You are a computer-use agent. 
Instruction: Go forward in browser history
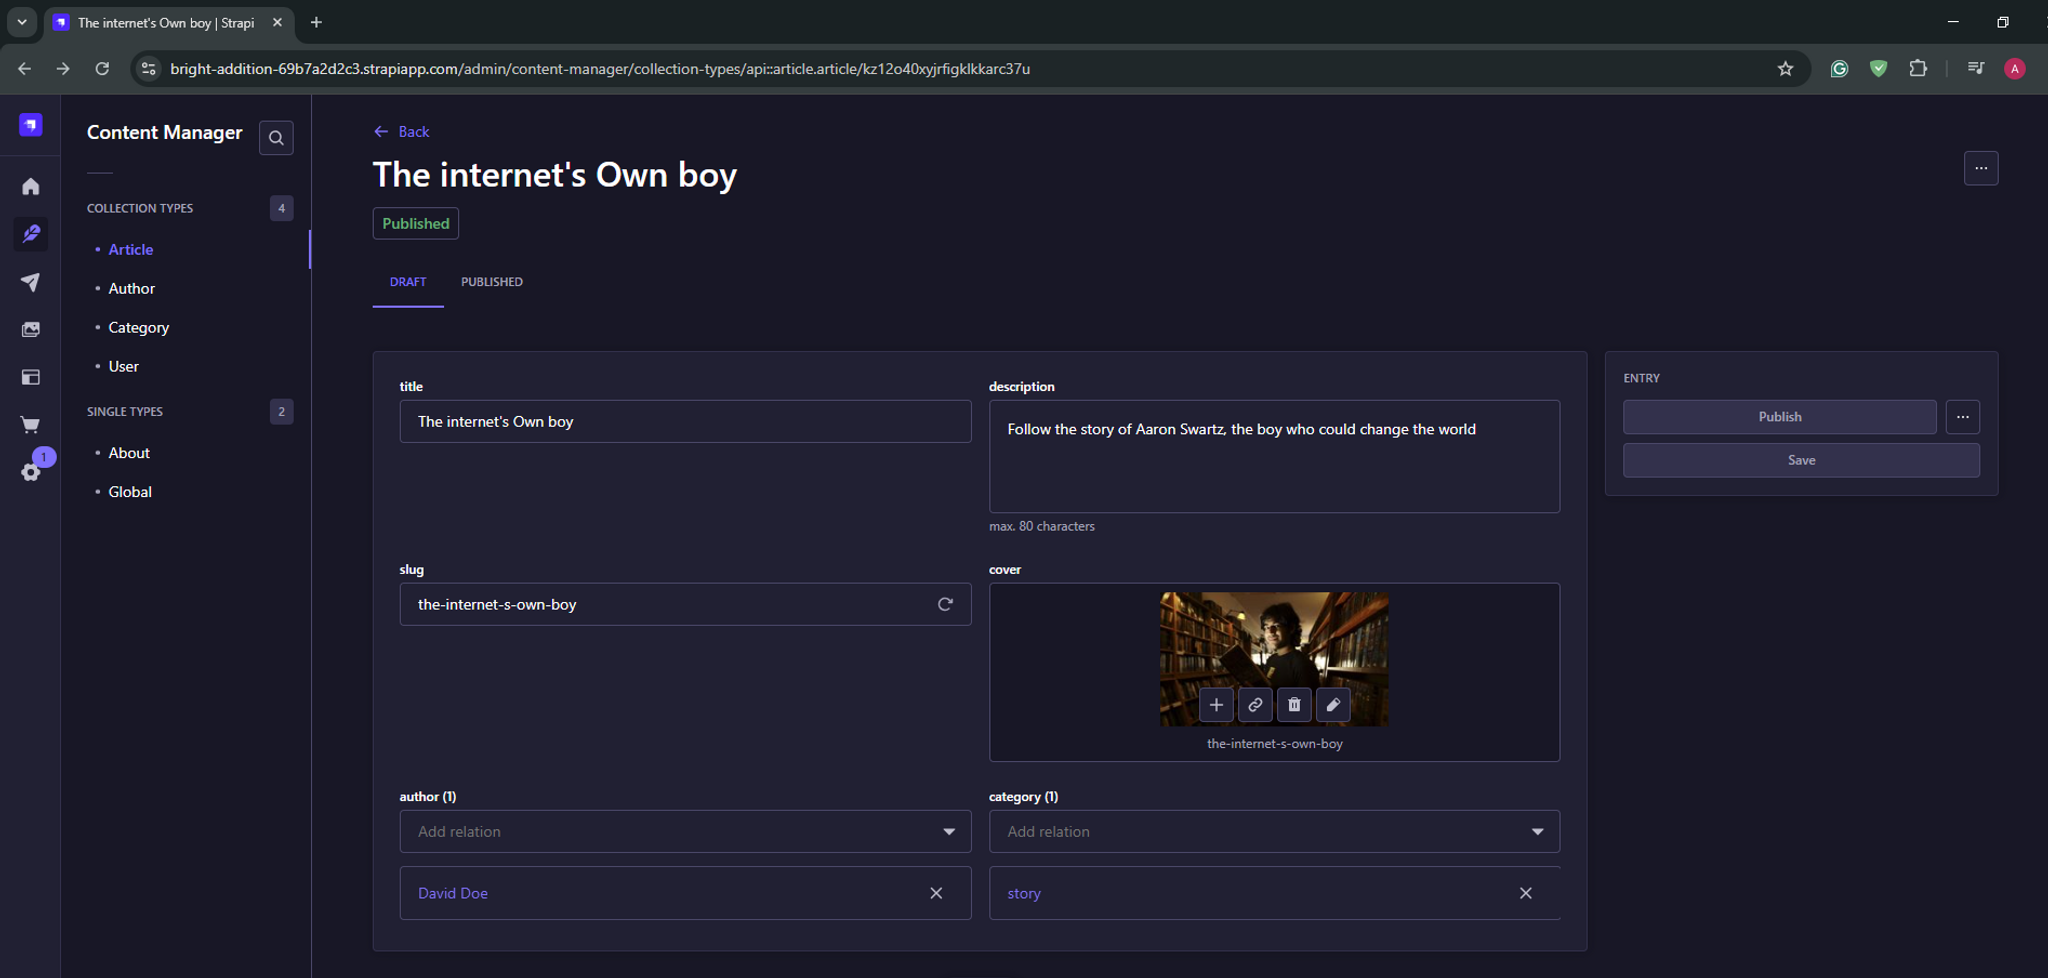point(63,69)
